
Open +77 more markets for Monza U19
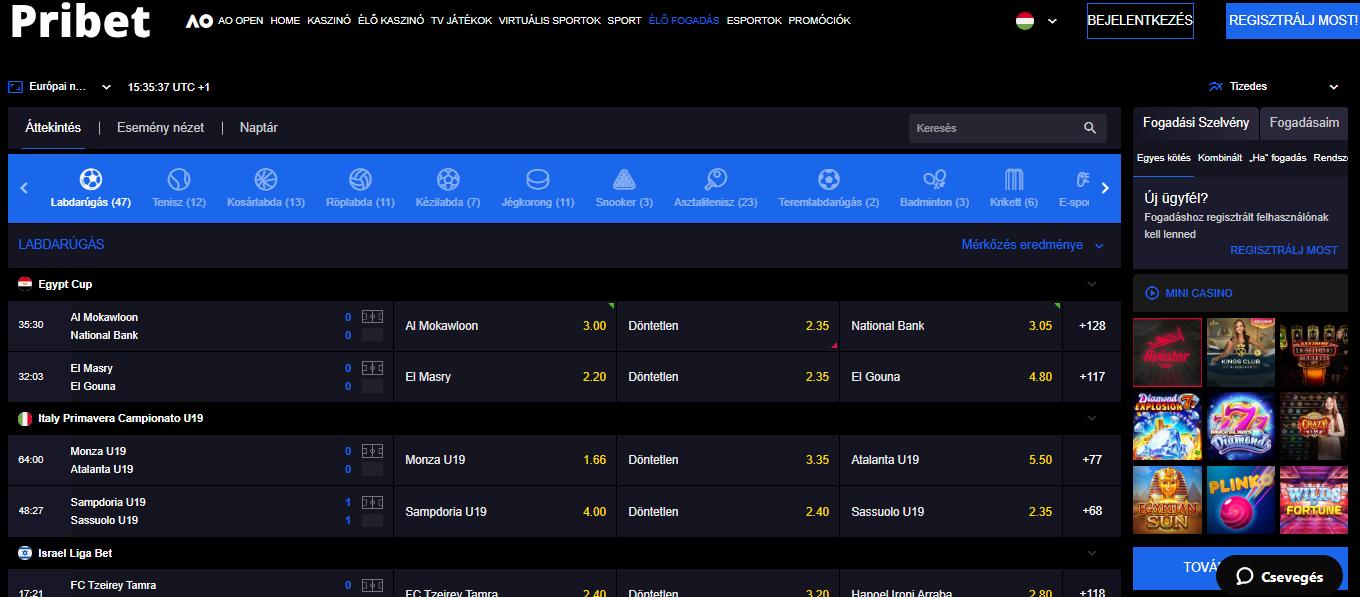pos(1092,460)
